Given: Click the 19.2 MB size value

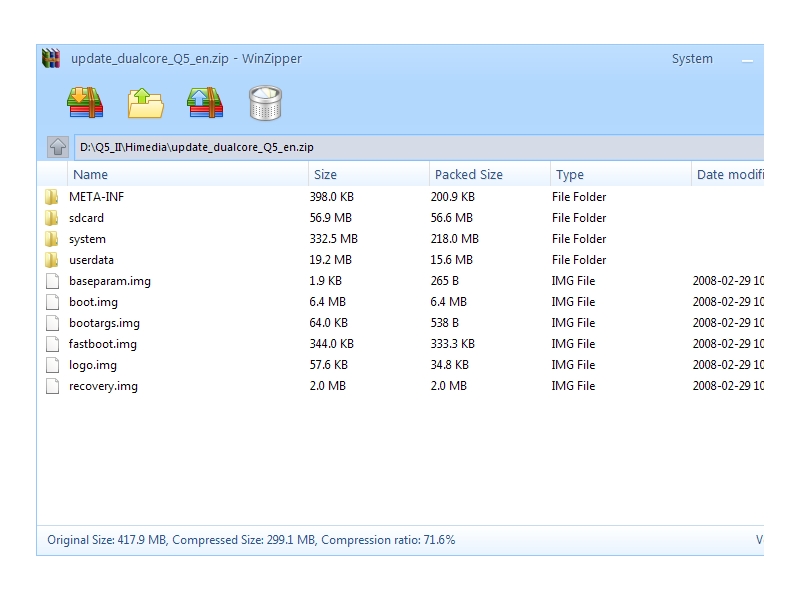Looking at the screenshot, I should 331,260.
